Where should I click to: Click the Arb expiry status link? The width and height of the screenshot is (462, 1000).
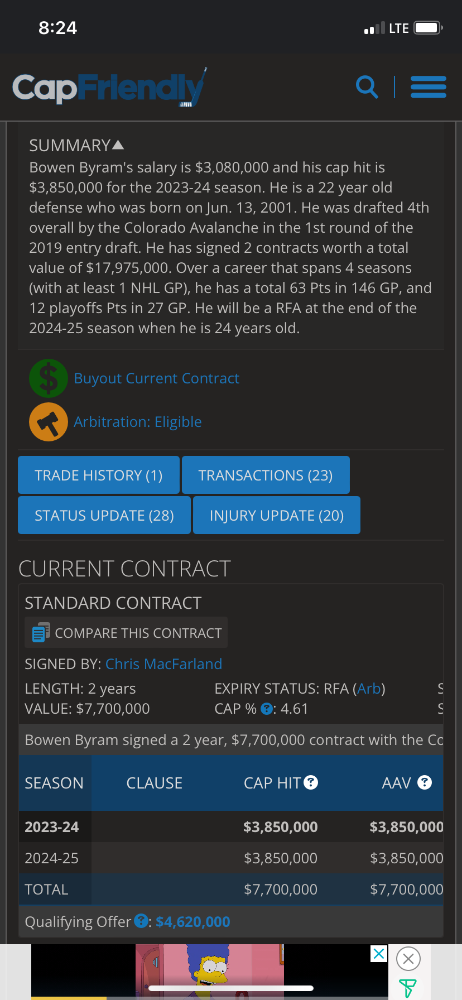(x=369, y=689)
